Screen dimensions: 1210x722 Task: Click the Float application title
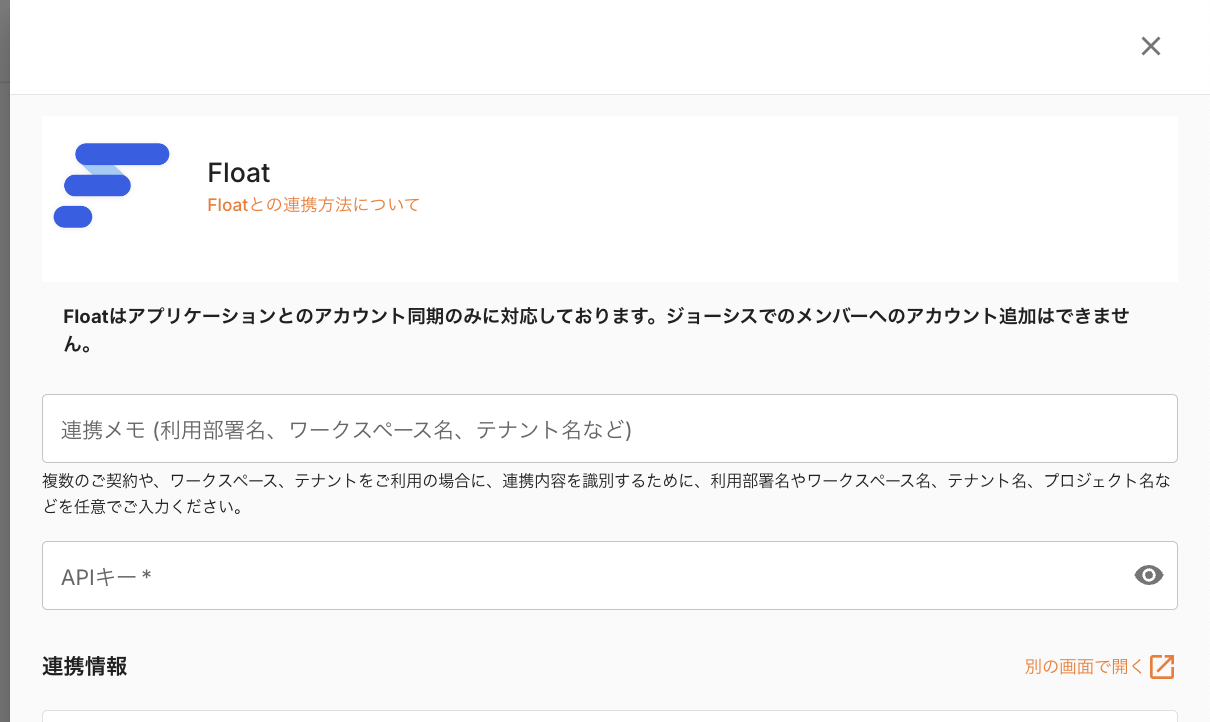(x=239, y=173)
